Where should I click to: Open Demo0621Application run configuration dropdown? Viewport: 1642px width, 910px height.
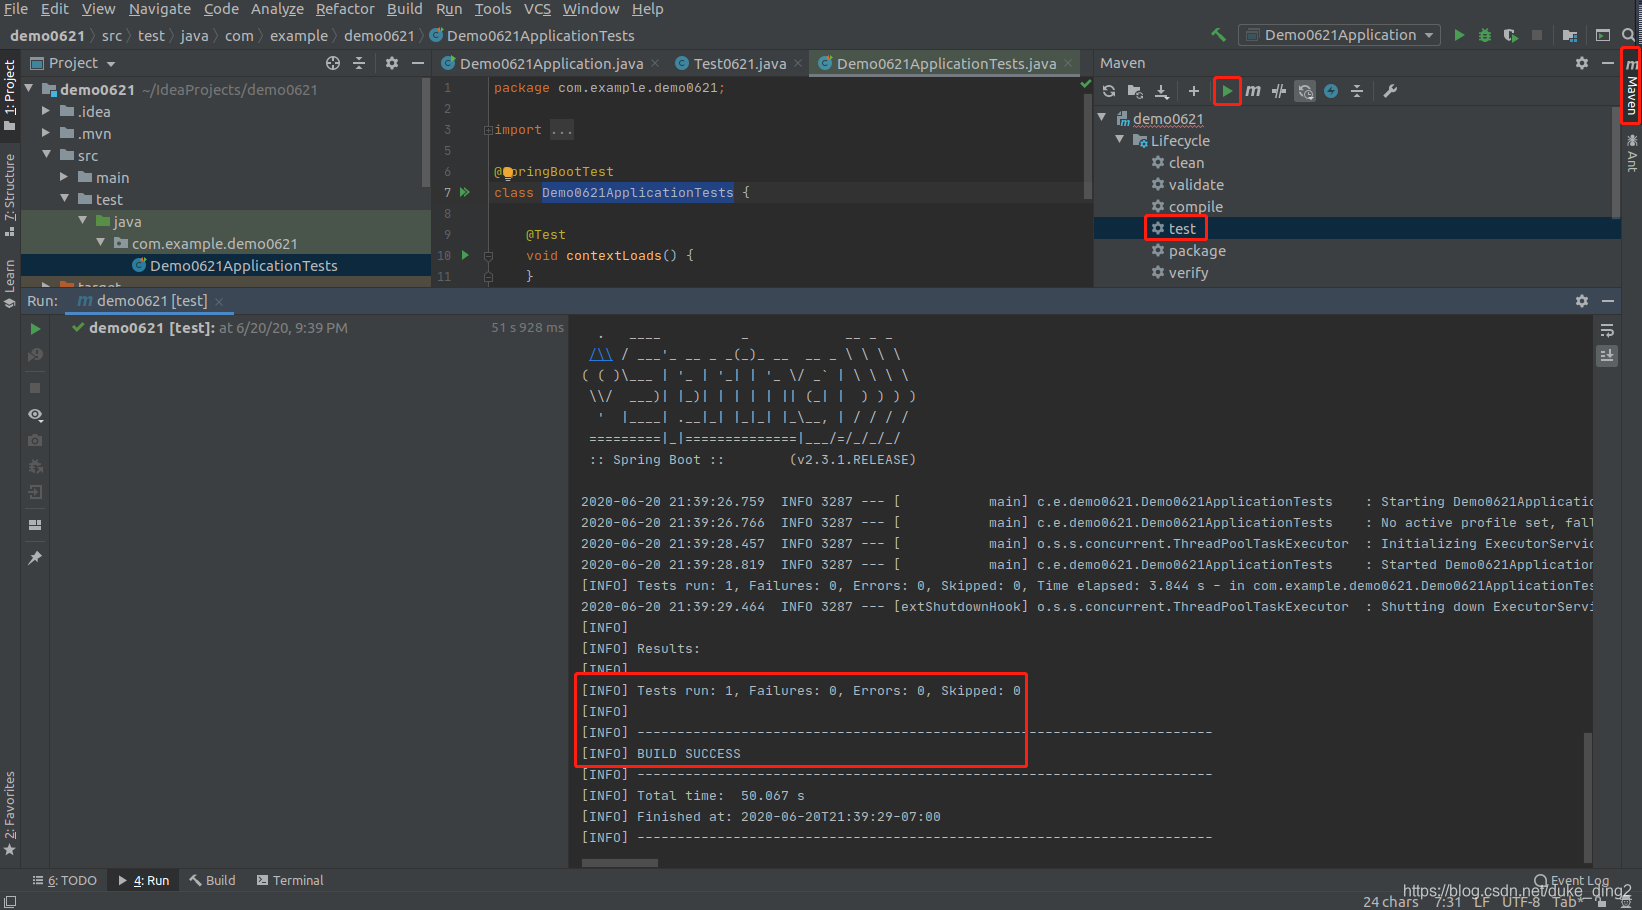1340,35
